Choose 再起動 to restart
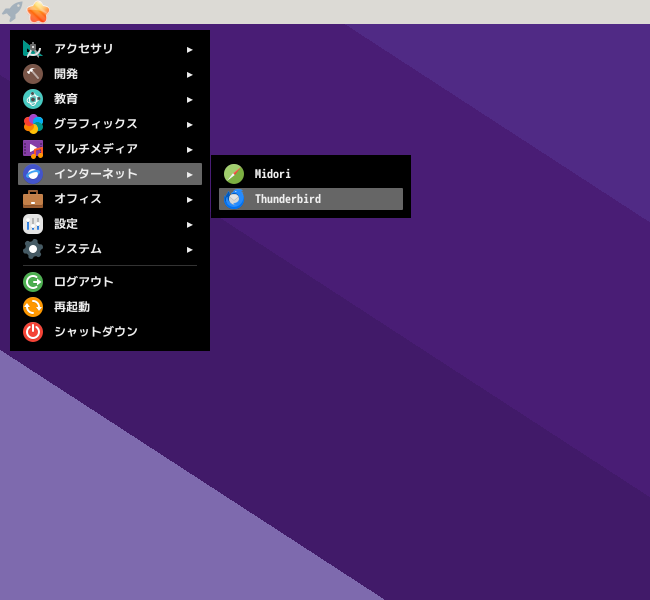Screen dimensions: 650x600 click(110, 307)
